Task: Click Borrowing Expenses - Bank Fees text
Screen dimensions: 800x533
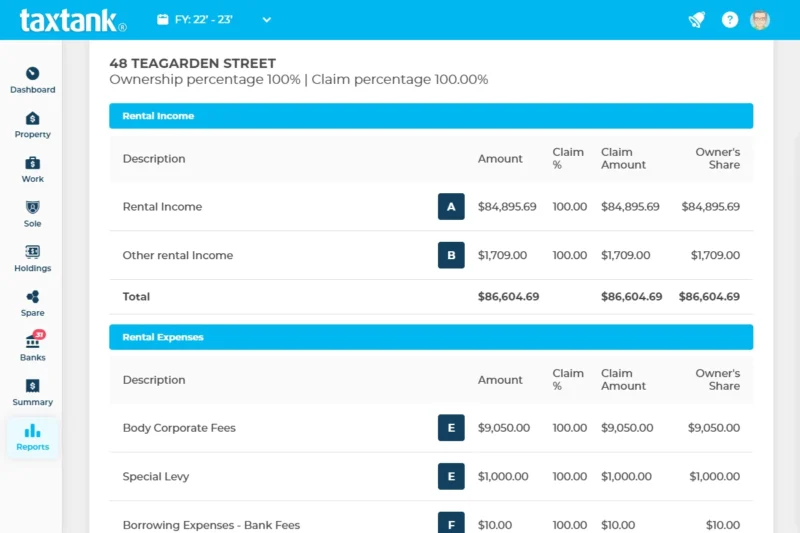Action: click(x=211, y=525)
